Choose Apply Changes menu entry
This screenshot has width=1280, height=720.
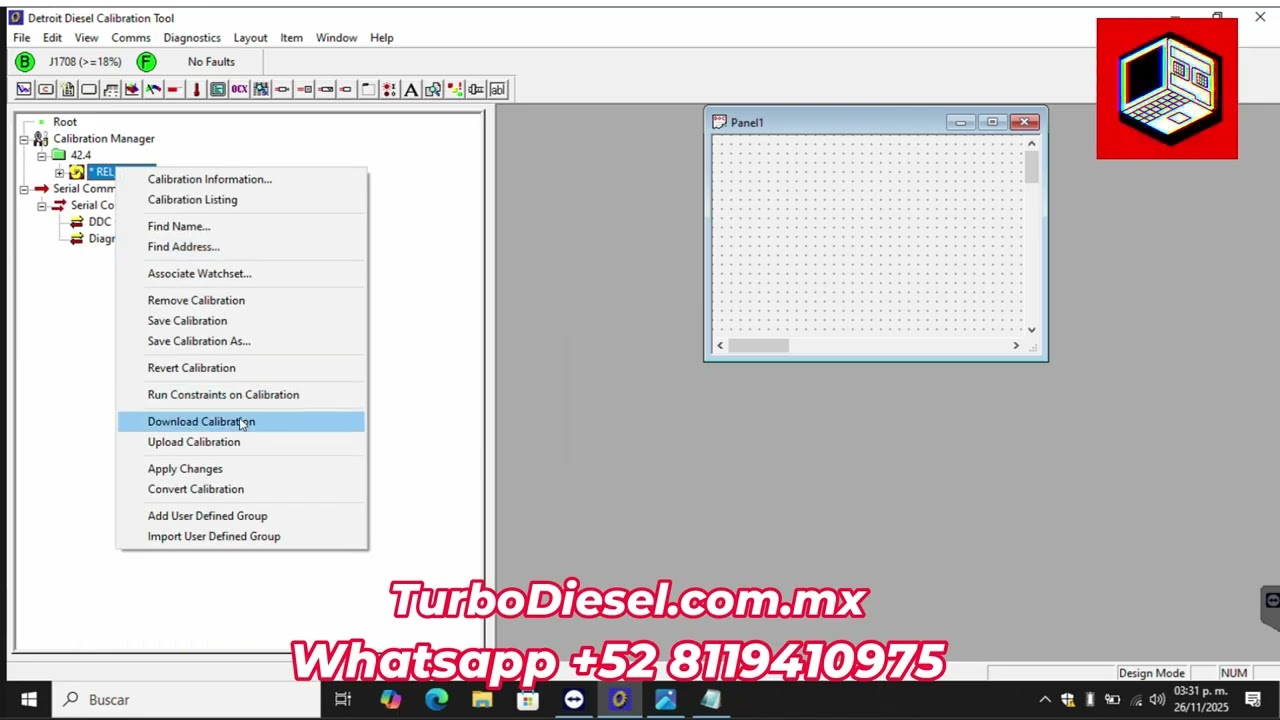point(241,469)
